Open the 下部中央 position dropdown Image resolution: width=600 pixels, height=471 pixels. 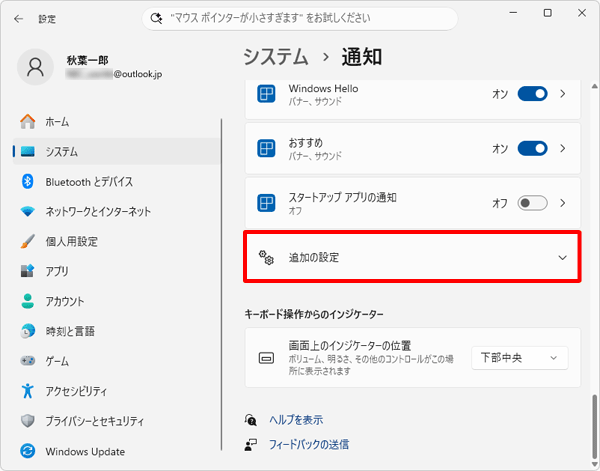point(520,358)
